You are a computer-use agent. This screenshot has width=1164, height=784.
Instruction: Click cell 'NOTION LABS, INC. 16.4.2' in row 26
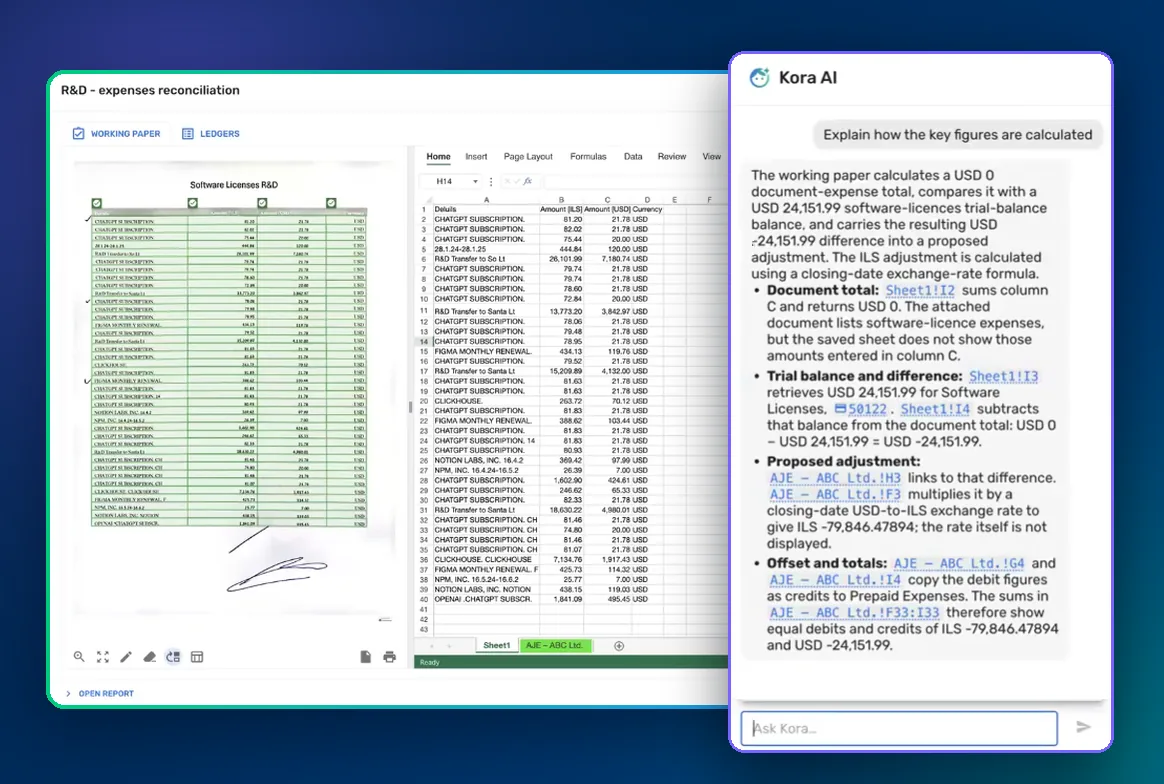coord(486,460)
